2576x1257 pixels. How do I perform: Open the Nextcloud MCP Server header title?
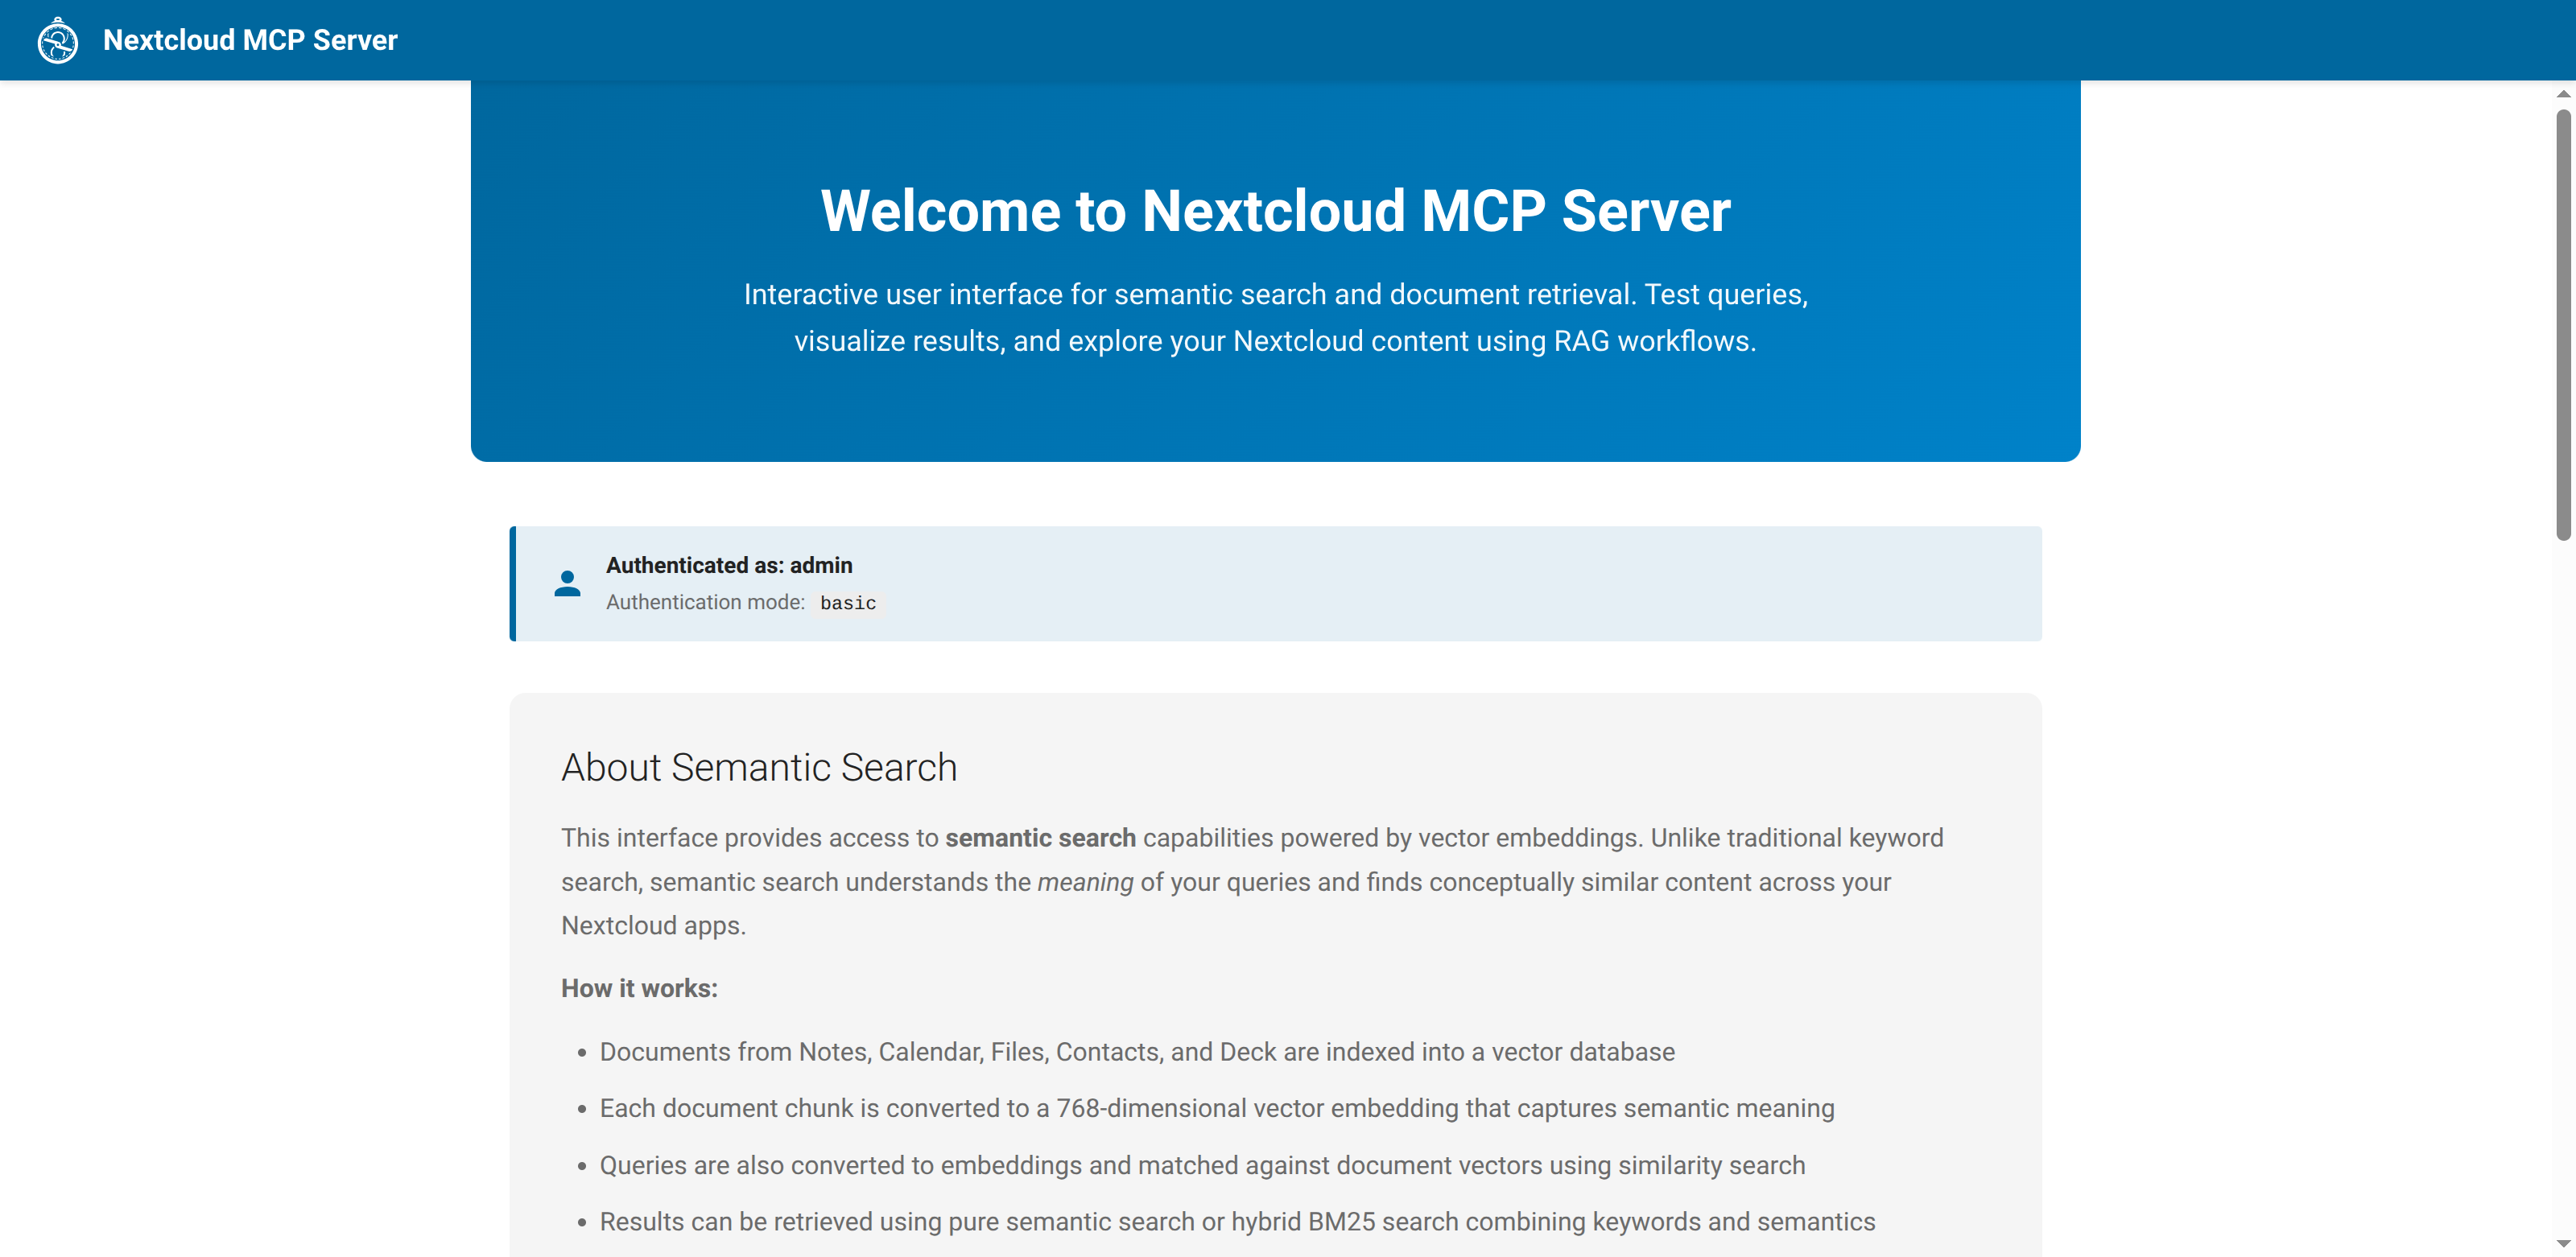point(250,40)
